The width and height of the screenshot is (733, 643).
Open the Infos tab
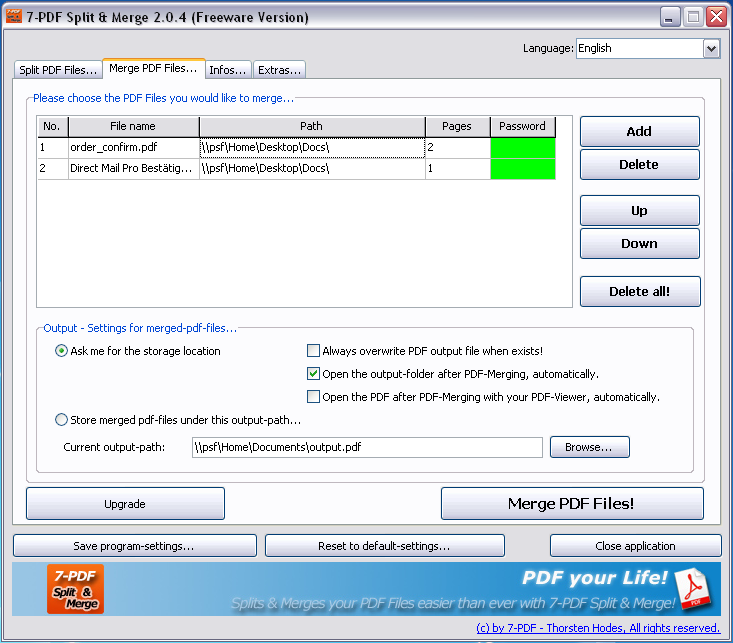pos(228,70)
